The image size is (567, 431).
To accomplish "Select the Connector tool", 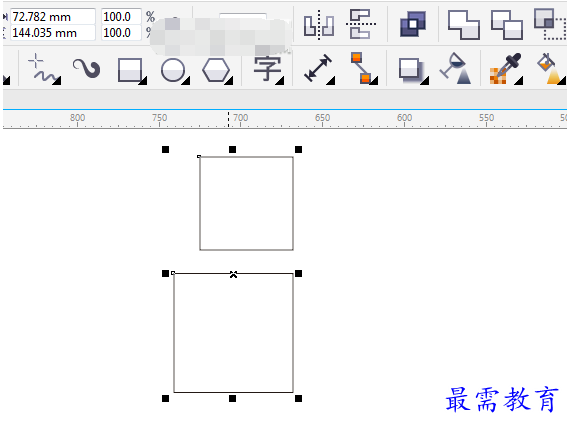I will pos(363,69).
